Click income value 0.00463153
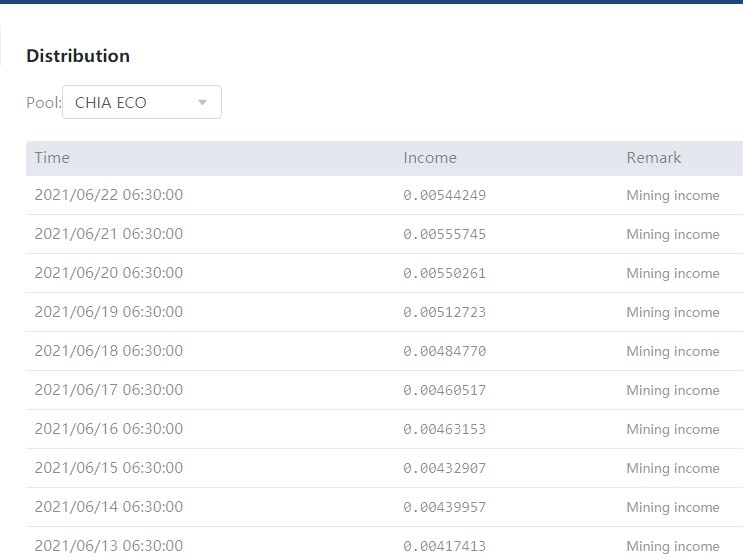Image resolution: width=743 pixels, height=557 pixels. pyautogui.click(x=444, y=429)
